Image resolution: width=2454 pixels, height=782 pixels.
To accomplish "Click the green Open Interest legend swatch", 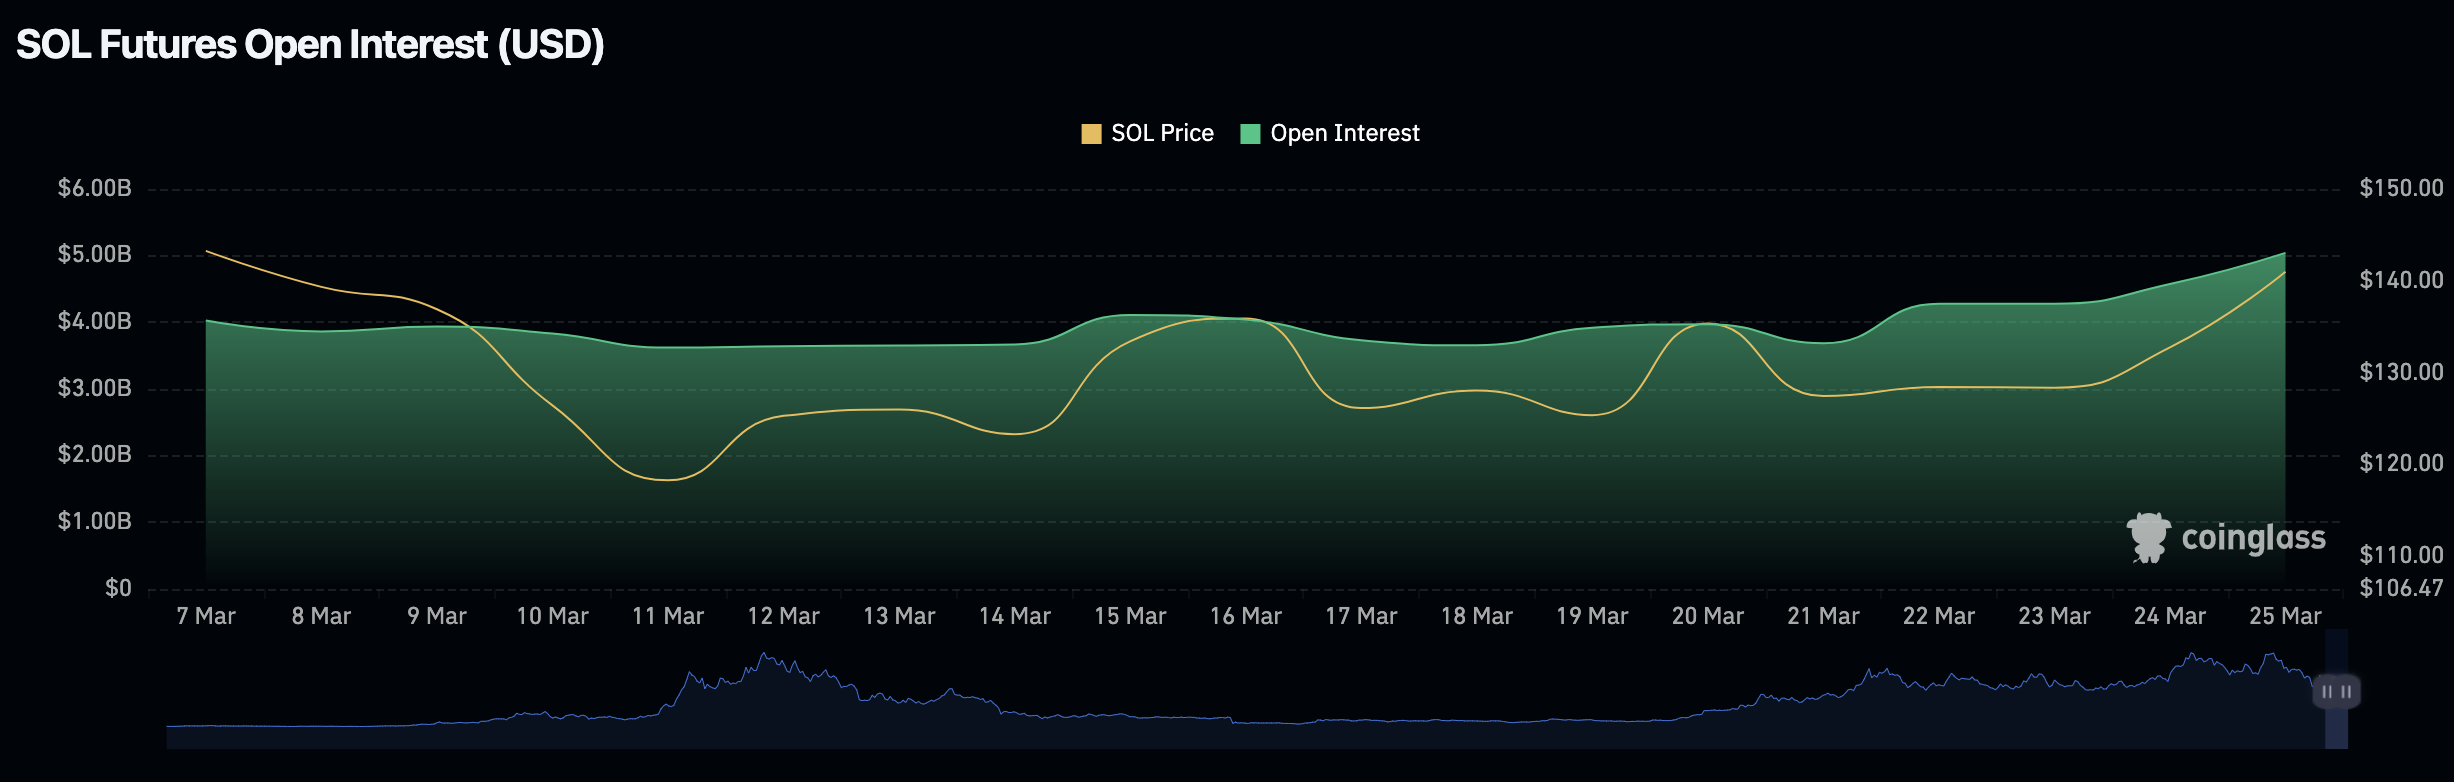I will click(1250, 134).
